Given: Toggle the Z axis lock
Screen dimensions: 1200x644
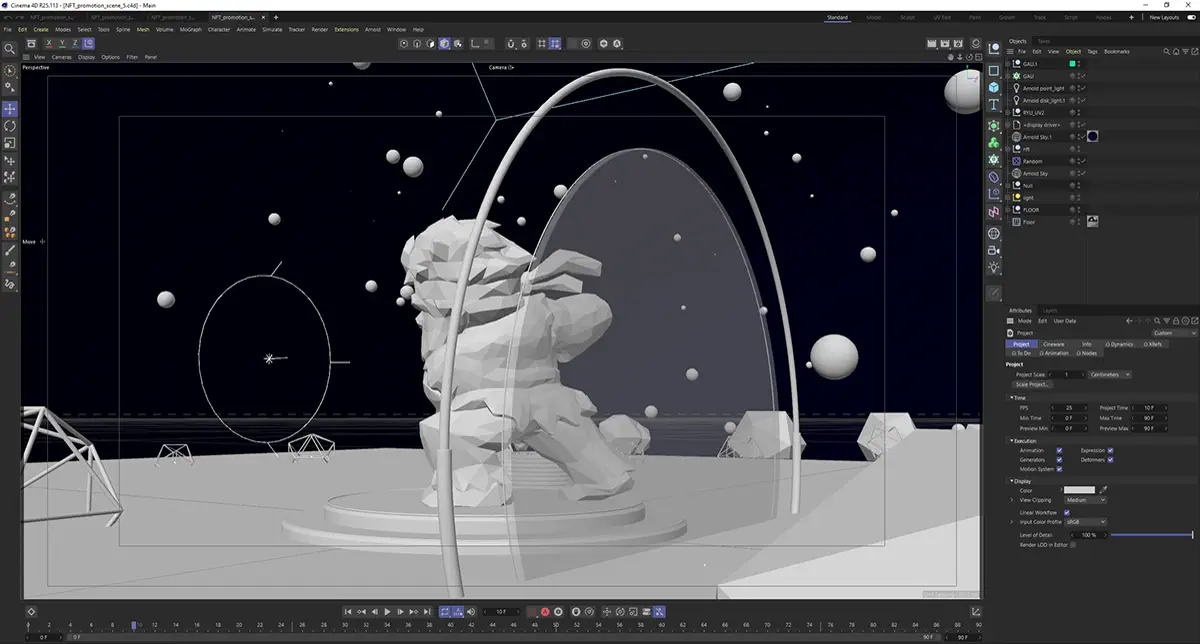Looking at the screenshot, I should coord(74,44).
